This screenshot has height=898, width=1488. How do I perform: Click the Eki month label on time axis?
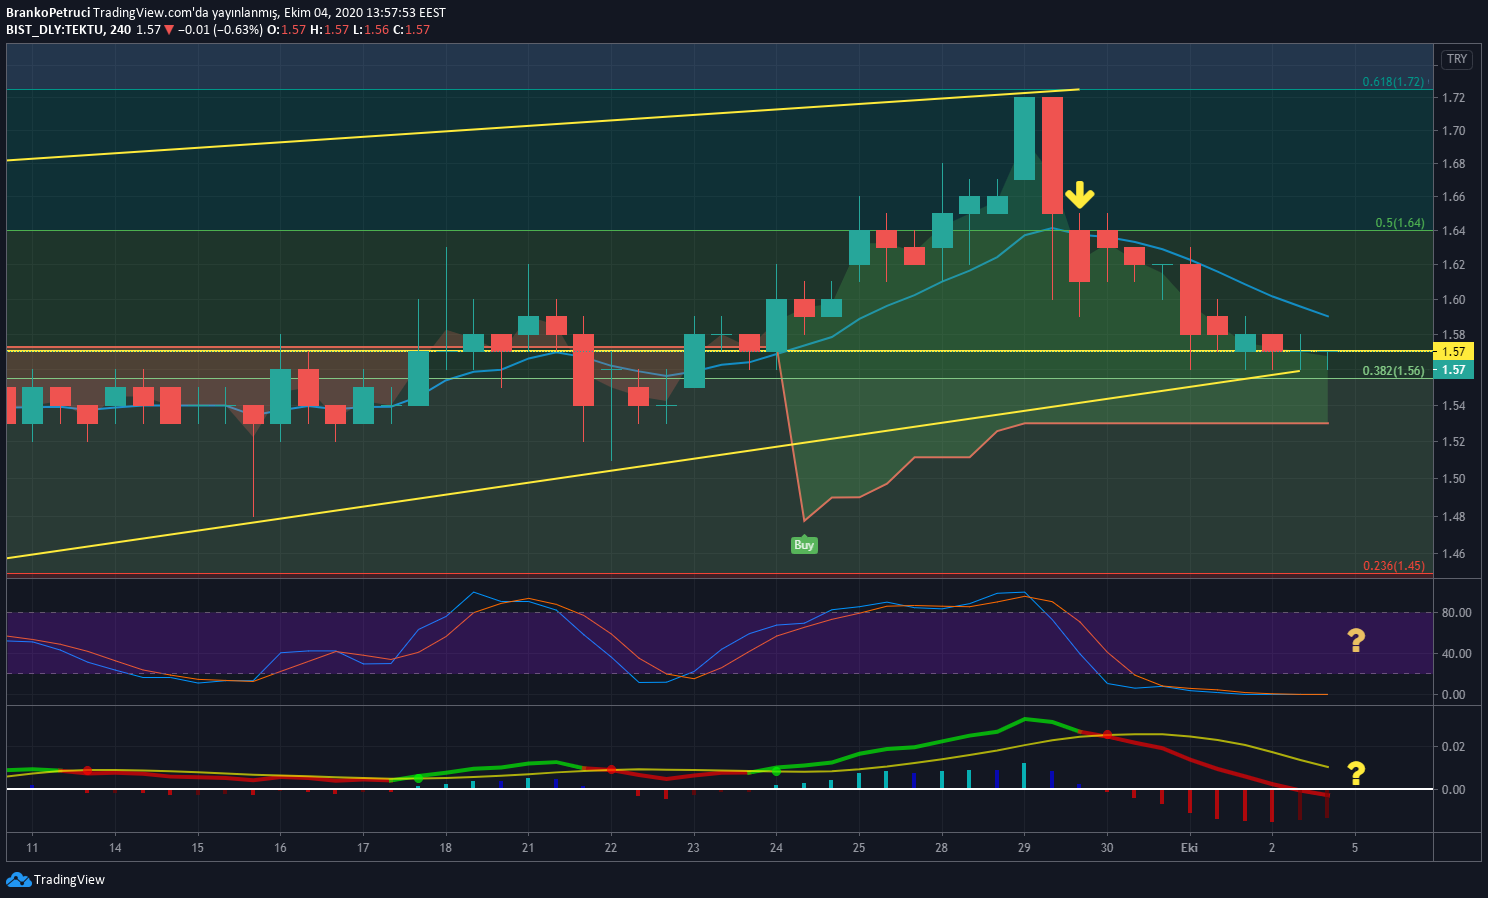[x=1189, y=848]
